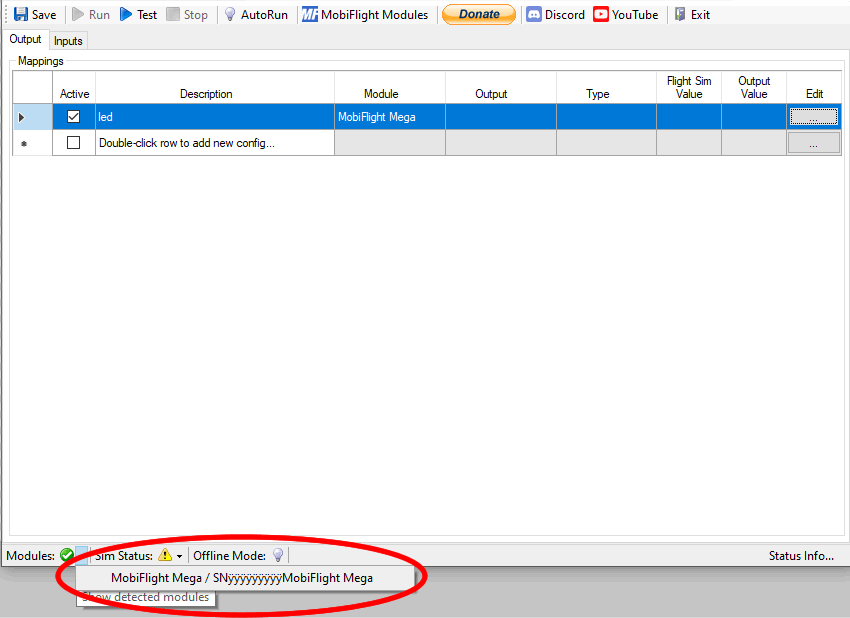Open MobiFlight Modules via the MF logo icon
The image size is (850, 618).
point(310,14)
